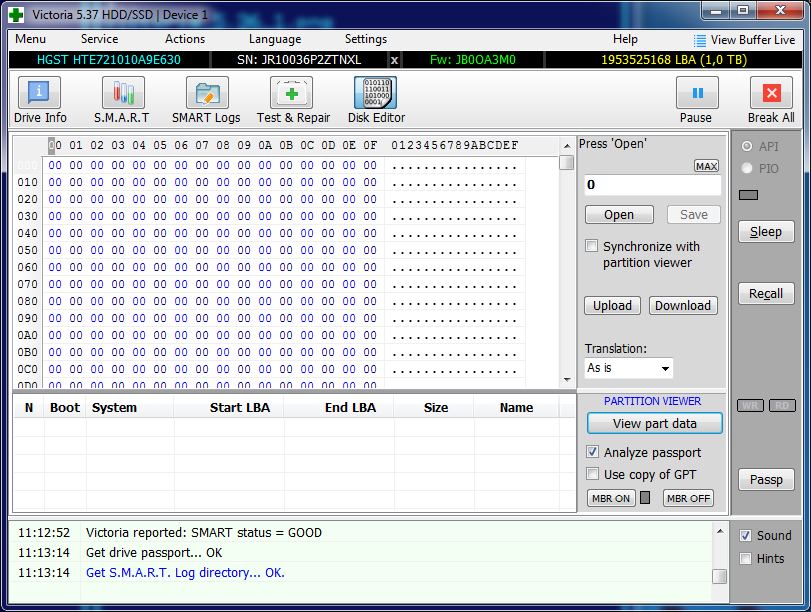Image resolution: width=811 pixels, height=612 pixels.
Task: Click the Passp button
Action: [x=766, y=480]
